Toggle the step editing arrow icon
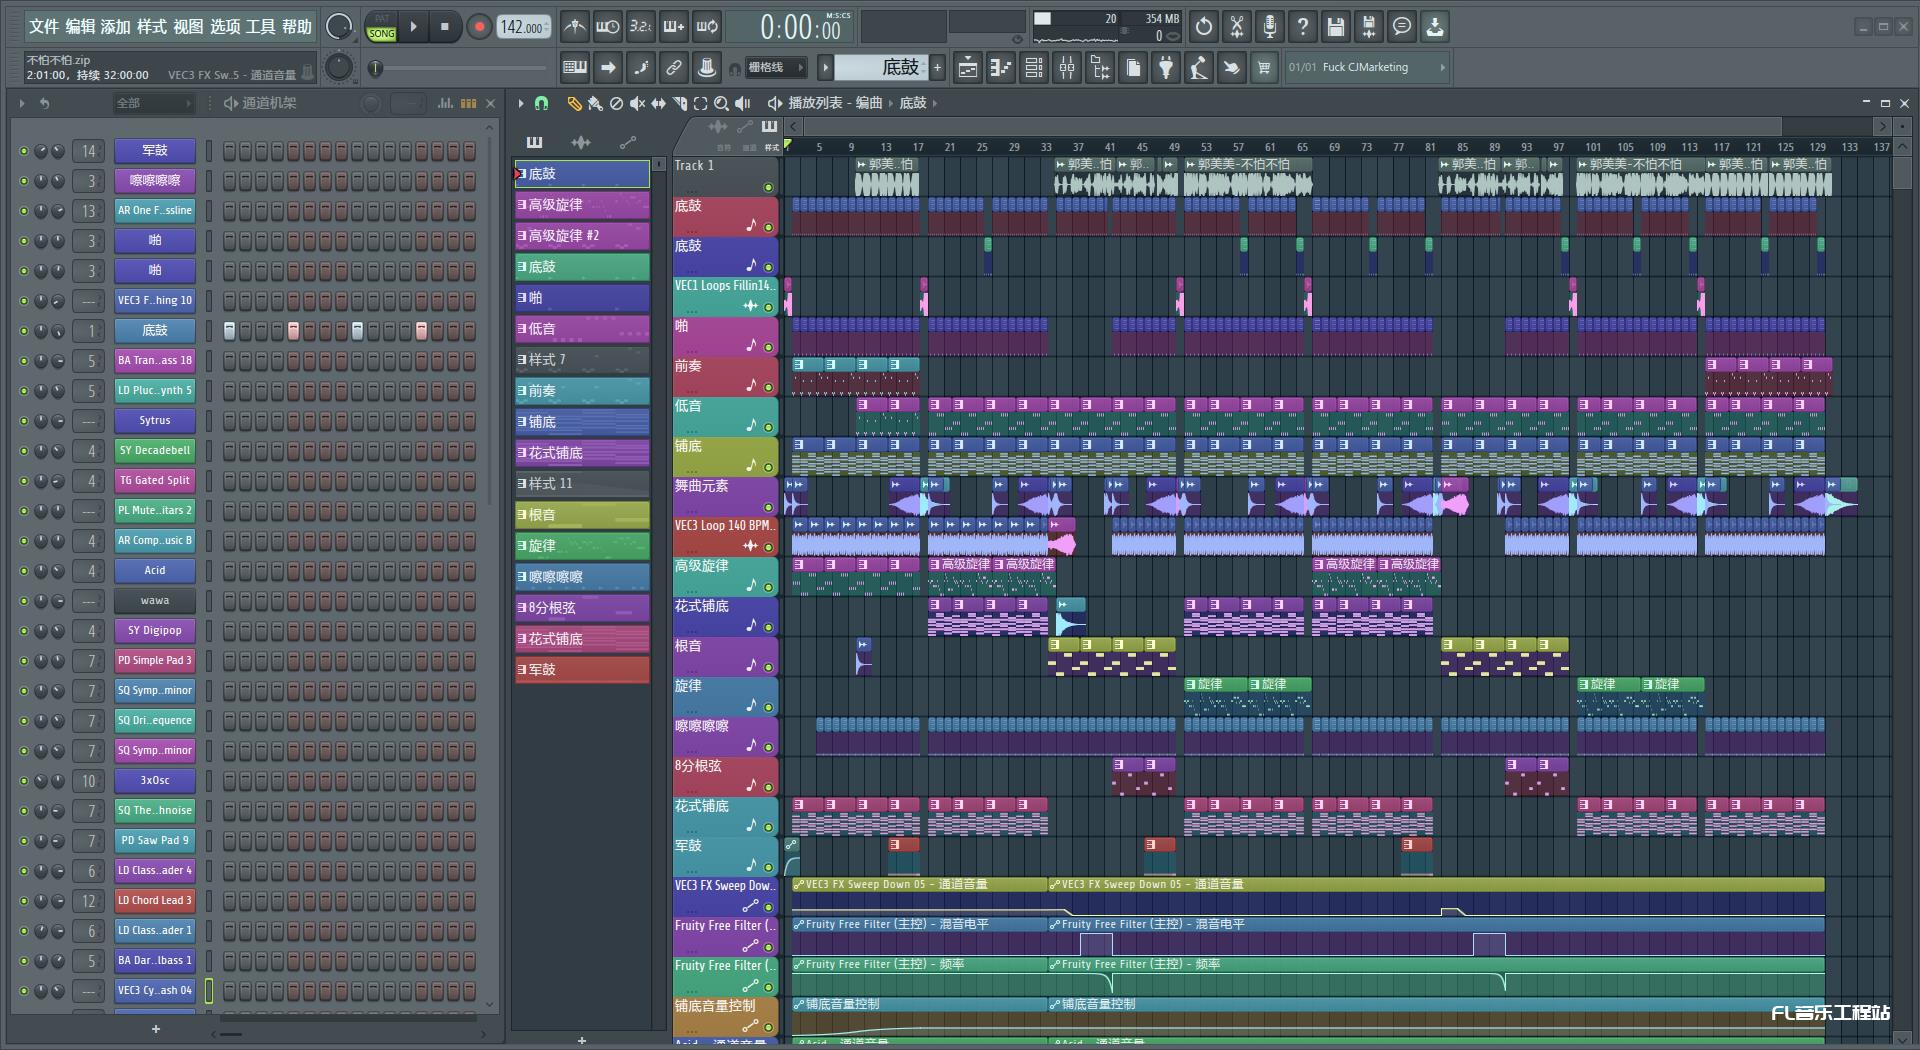Viewport: 1920px width, 1050px height. 608,67
